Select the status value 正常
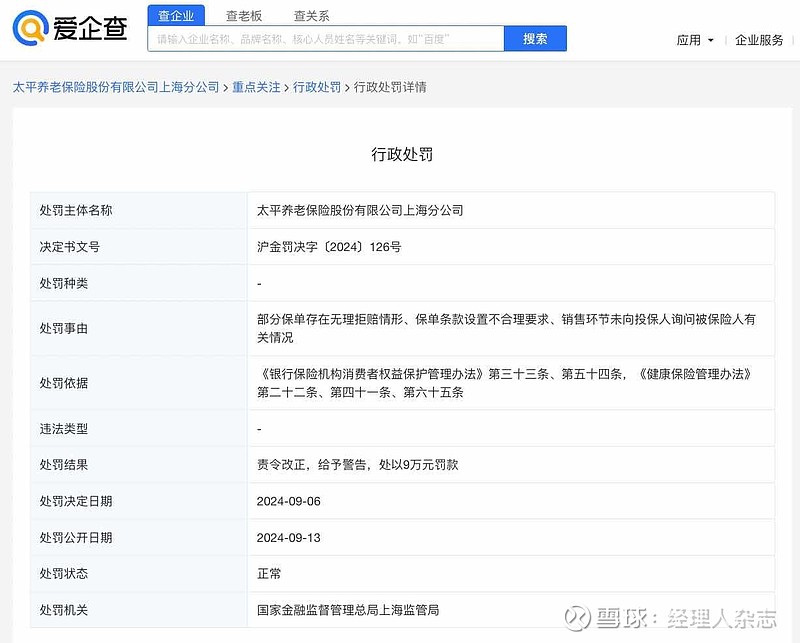 point(269,574)
